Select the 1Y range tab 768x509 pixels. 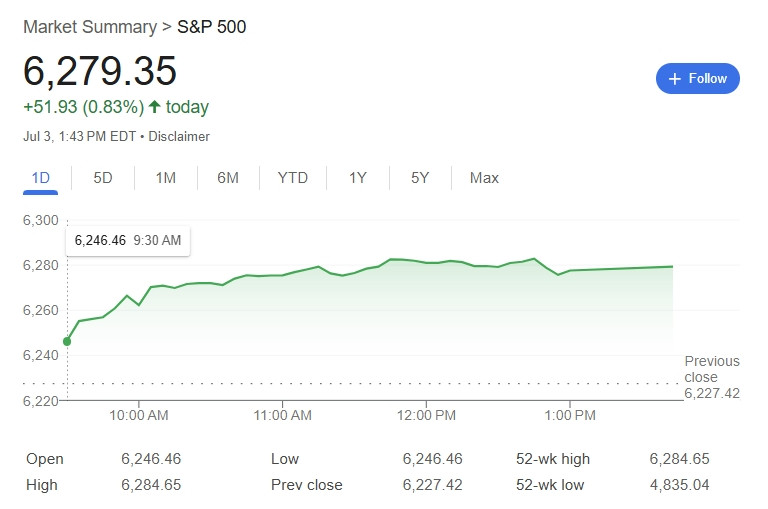[358, 178]
